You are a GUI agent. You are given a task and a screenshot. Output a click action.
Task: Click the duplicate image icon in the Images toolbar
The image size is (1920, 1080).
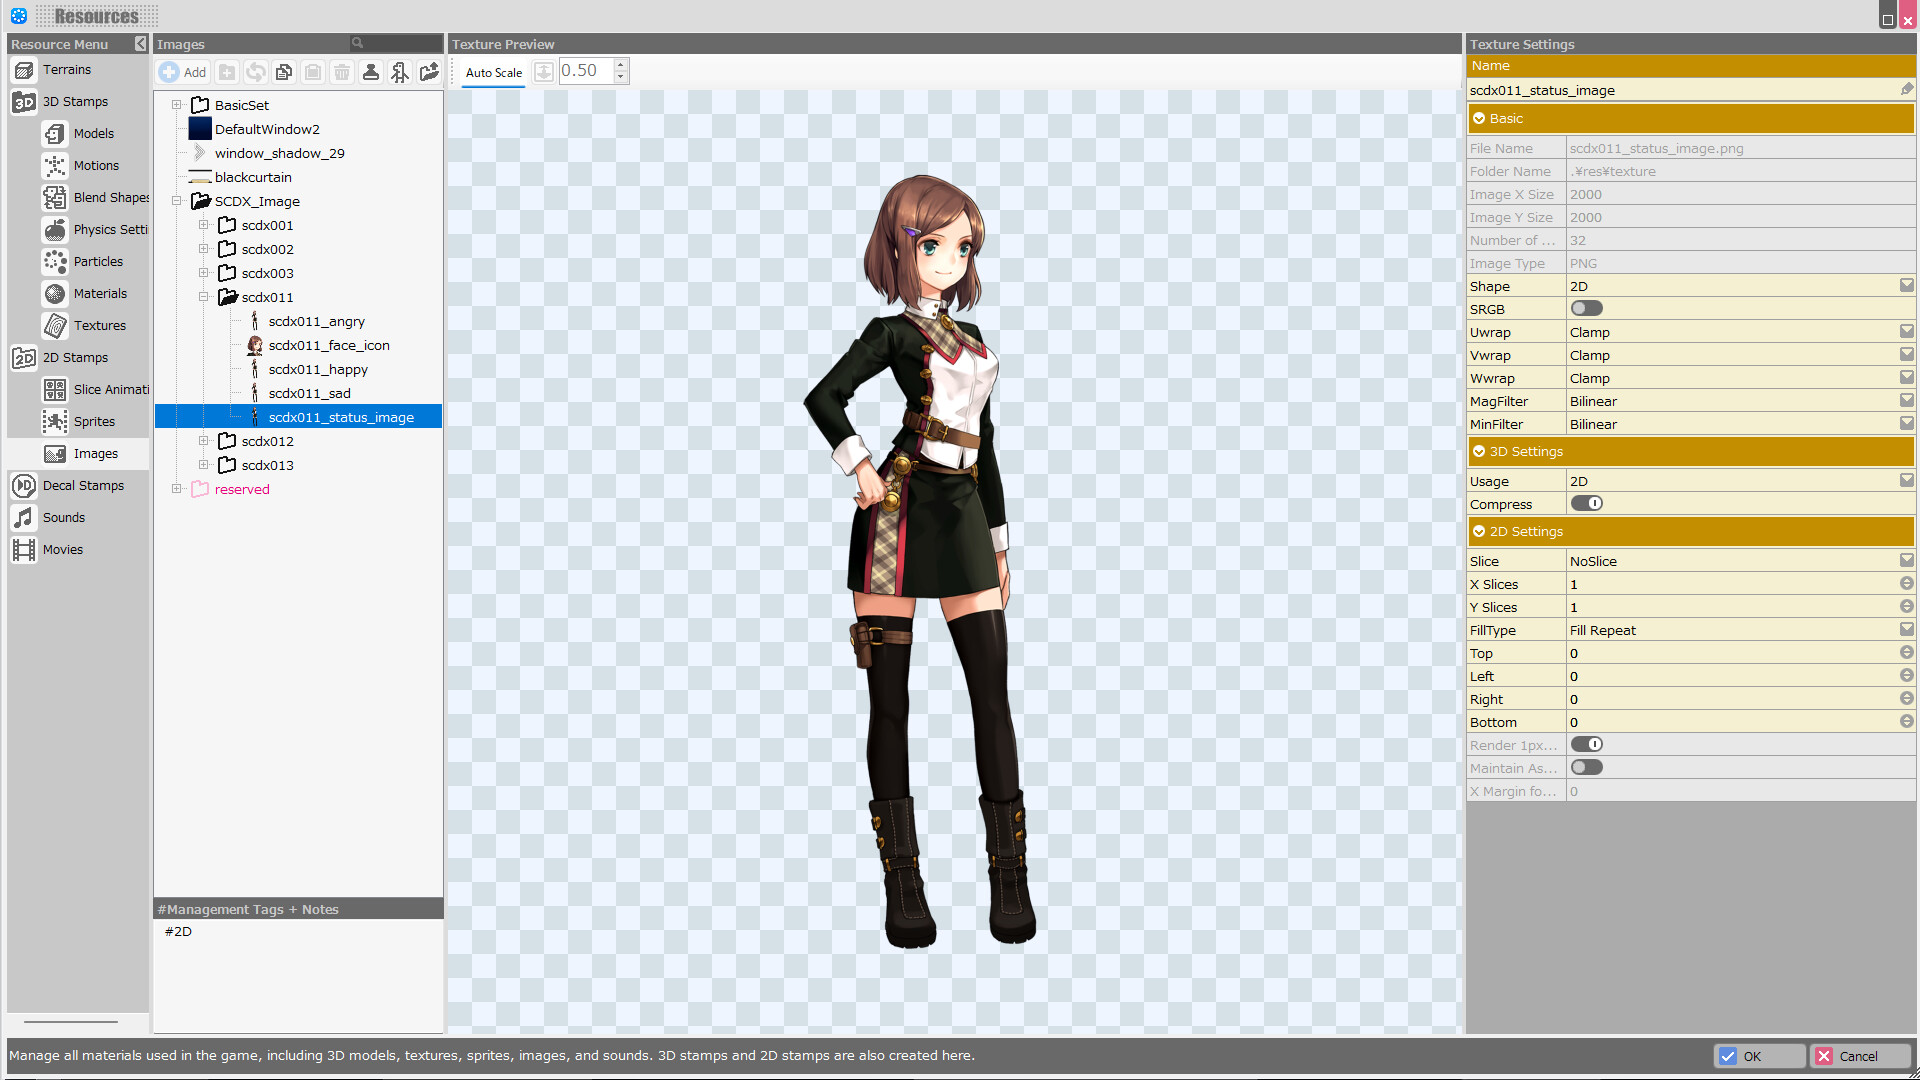click(284, 72)
